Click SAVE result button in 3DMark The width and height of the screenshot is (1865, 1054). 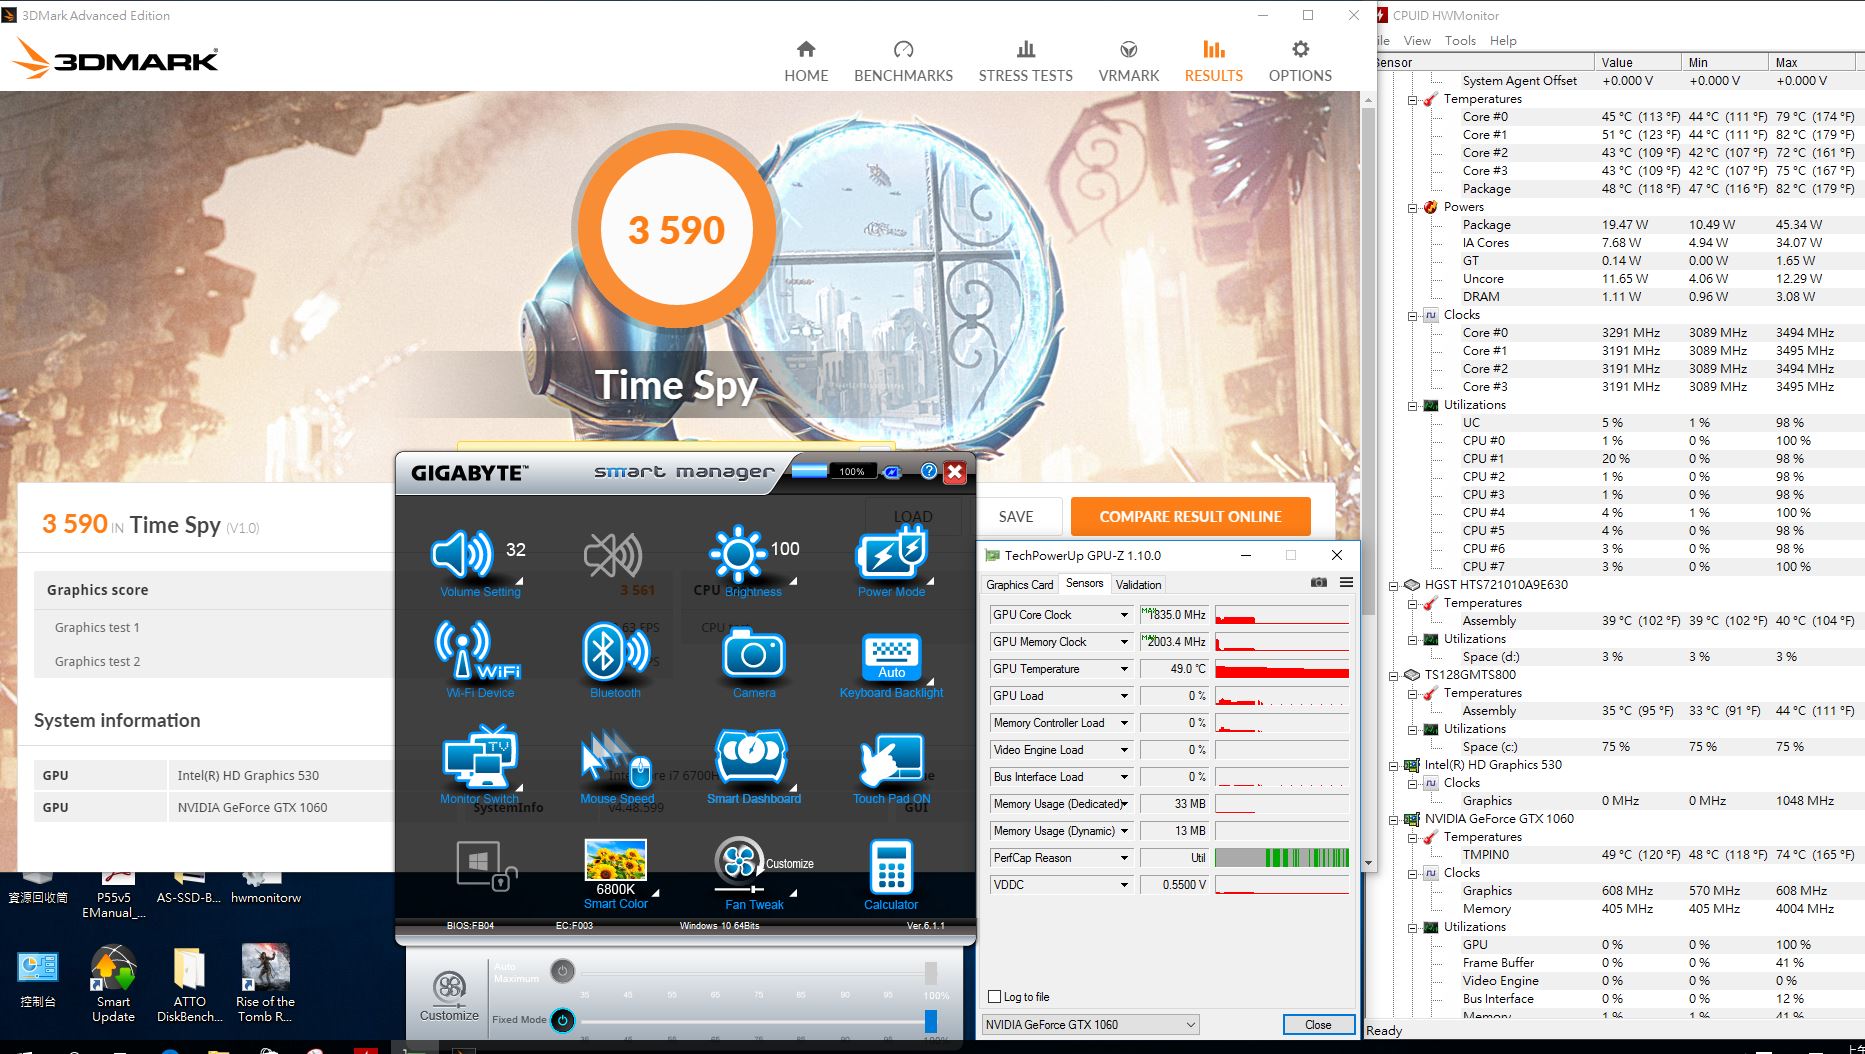tap(1016, 516)
